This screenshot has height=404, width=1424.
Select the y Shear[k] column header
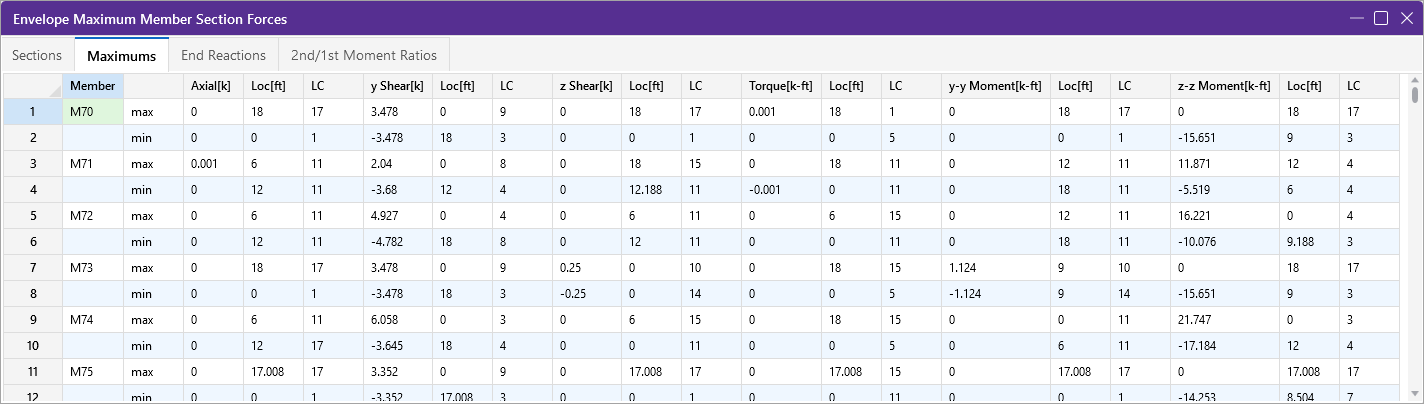coord(396,86)
